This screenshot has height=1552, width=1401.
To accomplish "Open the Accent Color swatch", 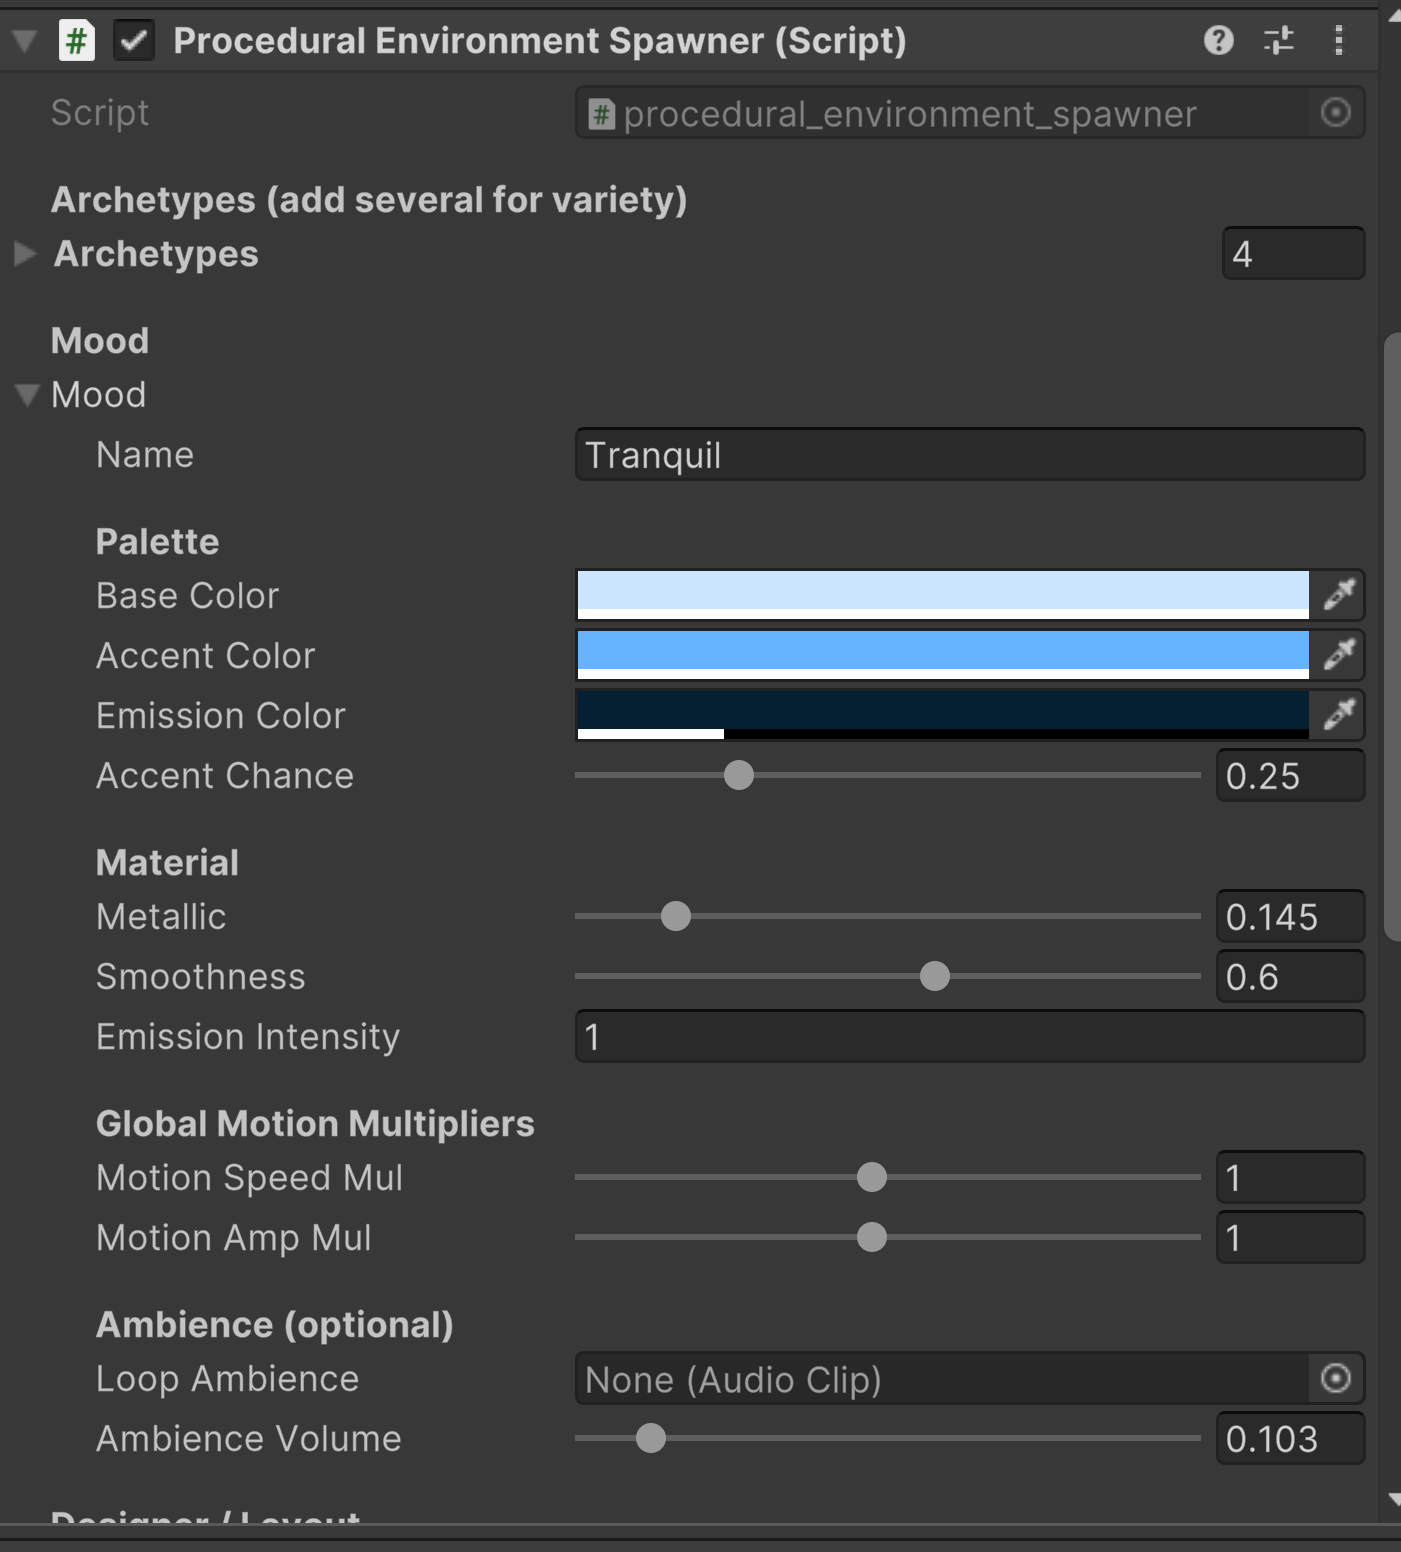I will point(942,653).
